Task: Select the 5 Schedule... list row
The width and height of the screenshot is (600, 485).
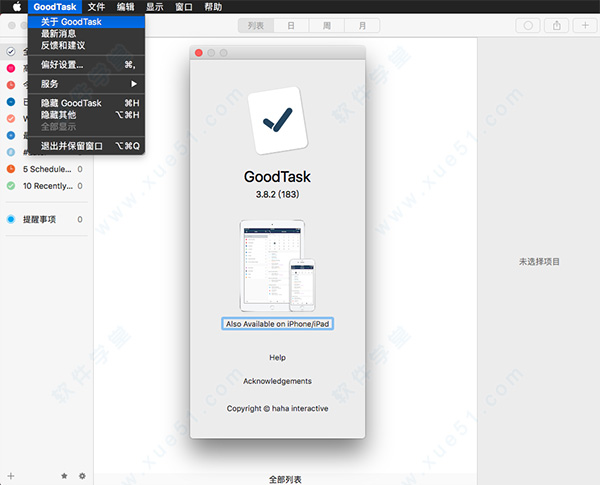Action: [x=47, y=169]
